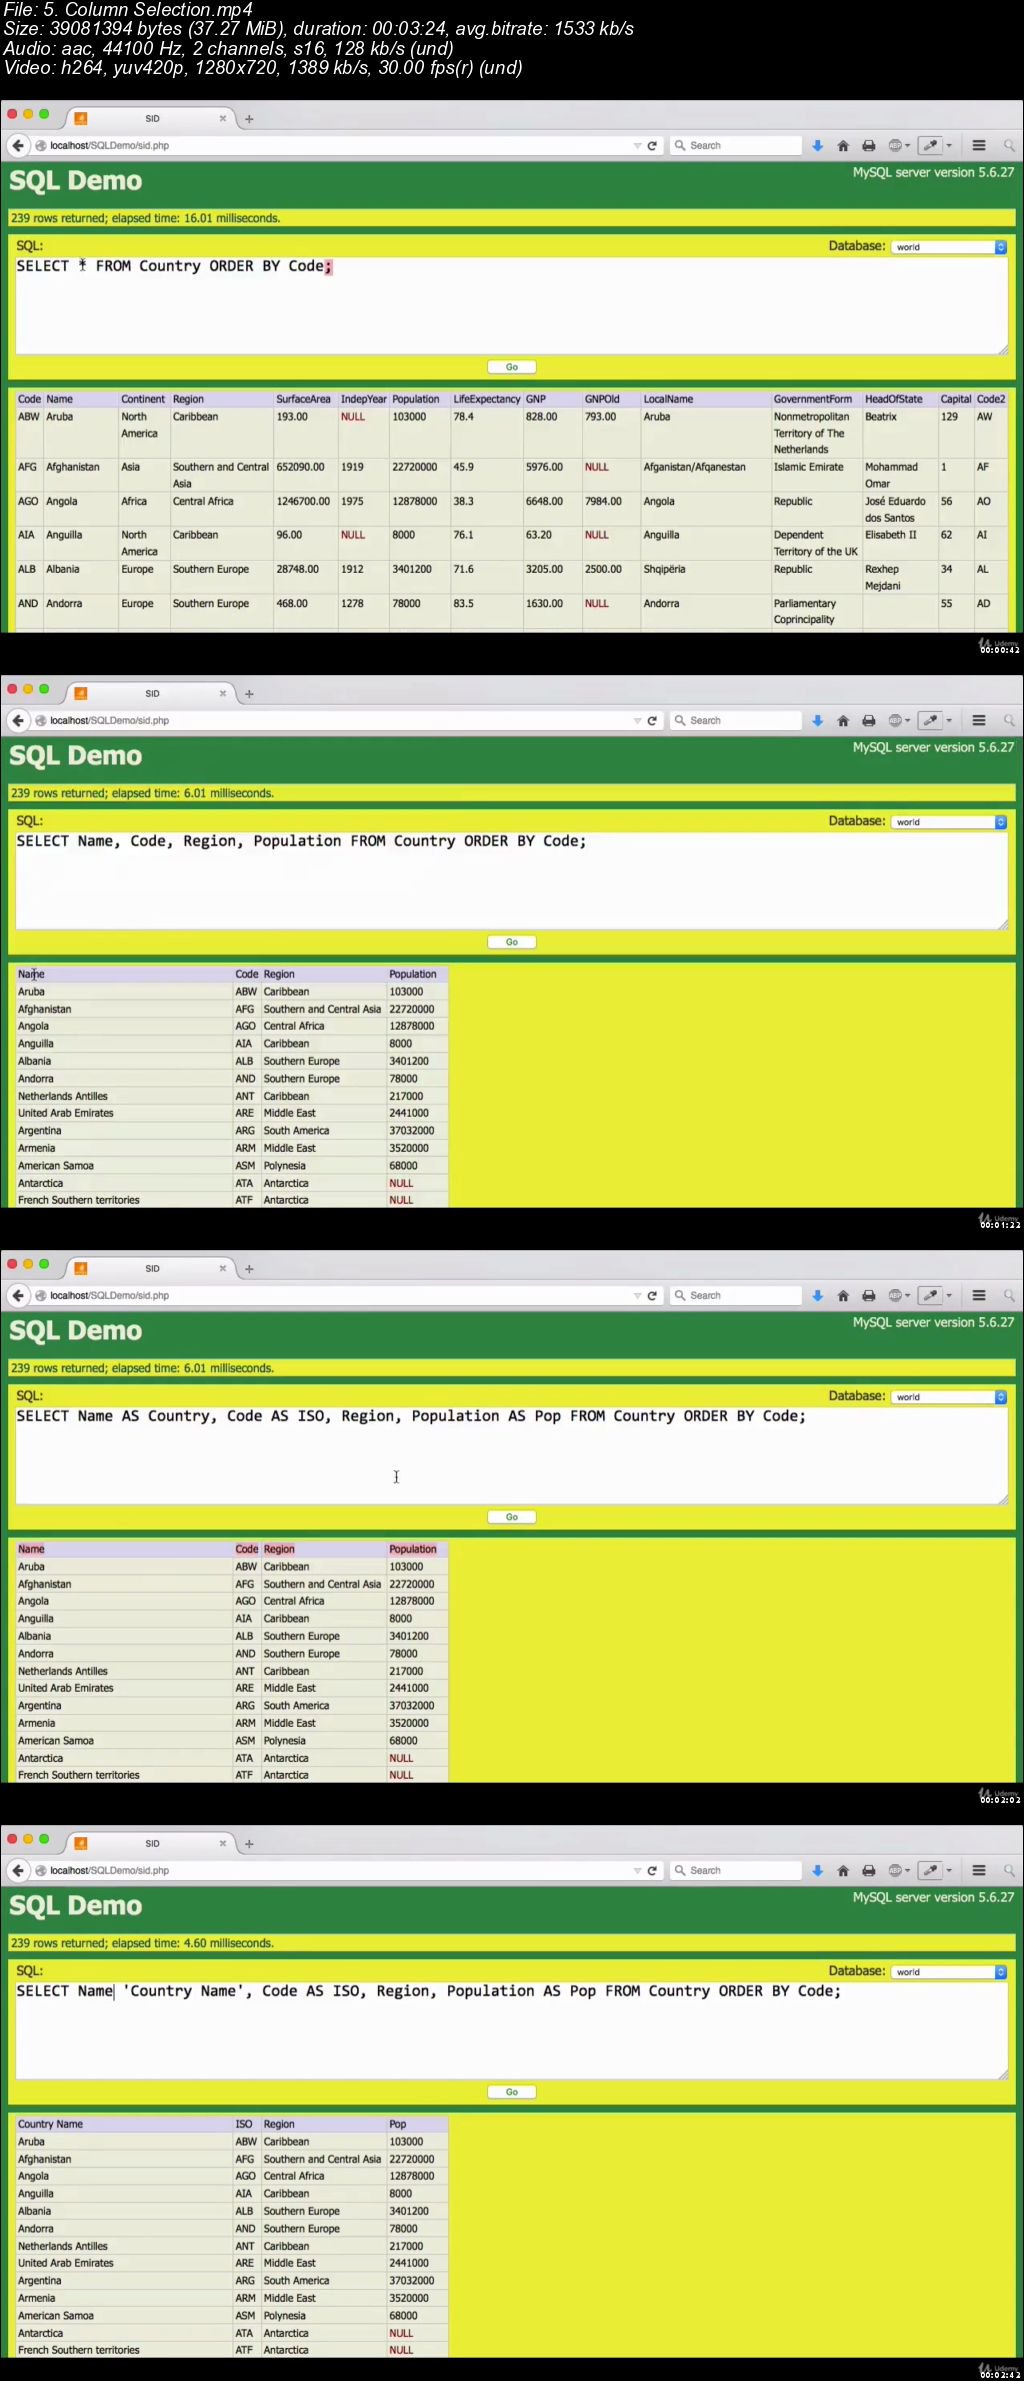Select eyedropper icon in 'Name AS Country' query window
The width and height of the screenshot is (1024, 2381).
point(930,1295)
